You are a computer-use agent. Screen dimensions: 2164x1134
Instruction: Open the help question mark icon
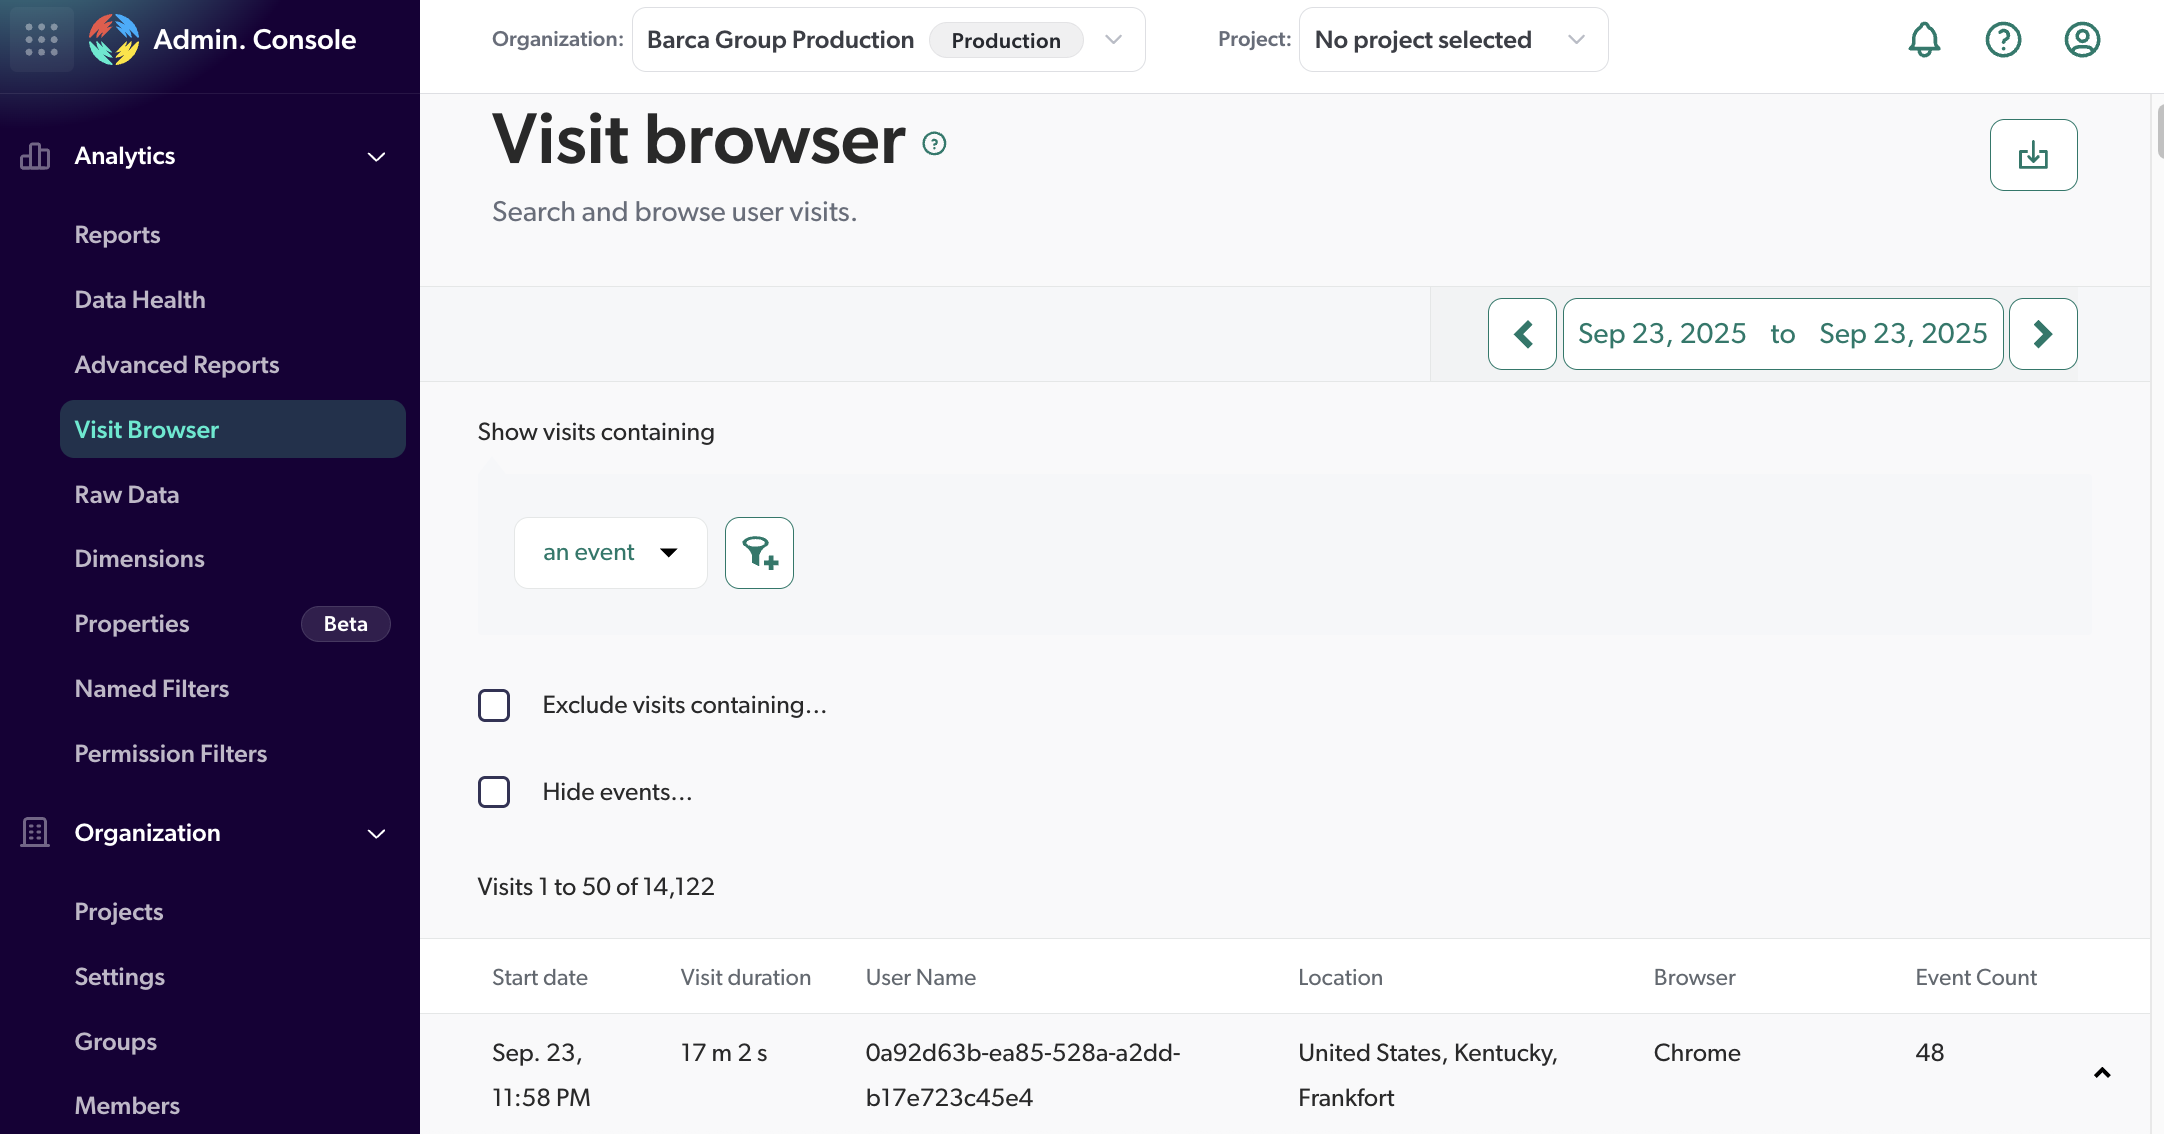point(2003,40)
